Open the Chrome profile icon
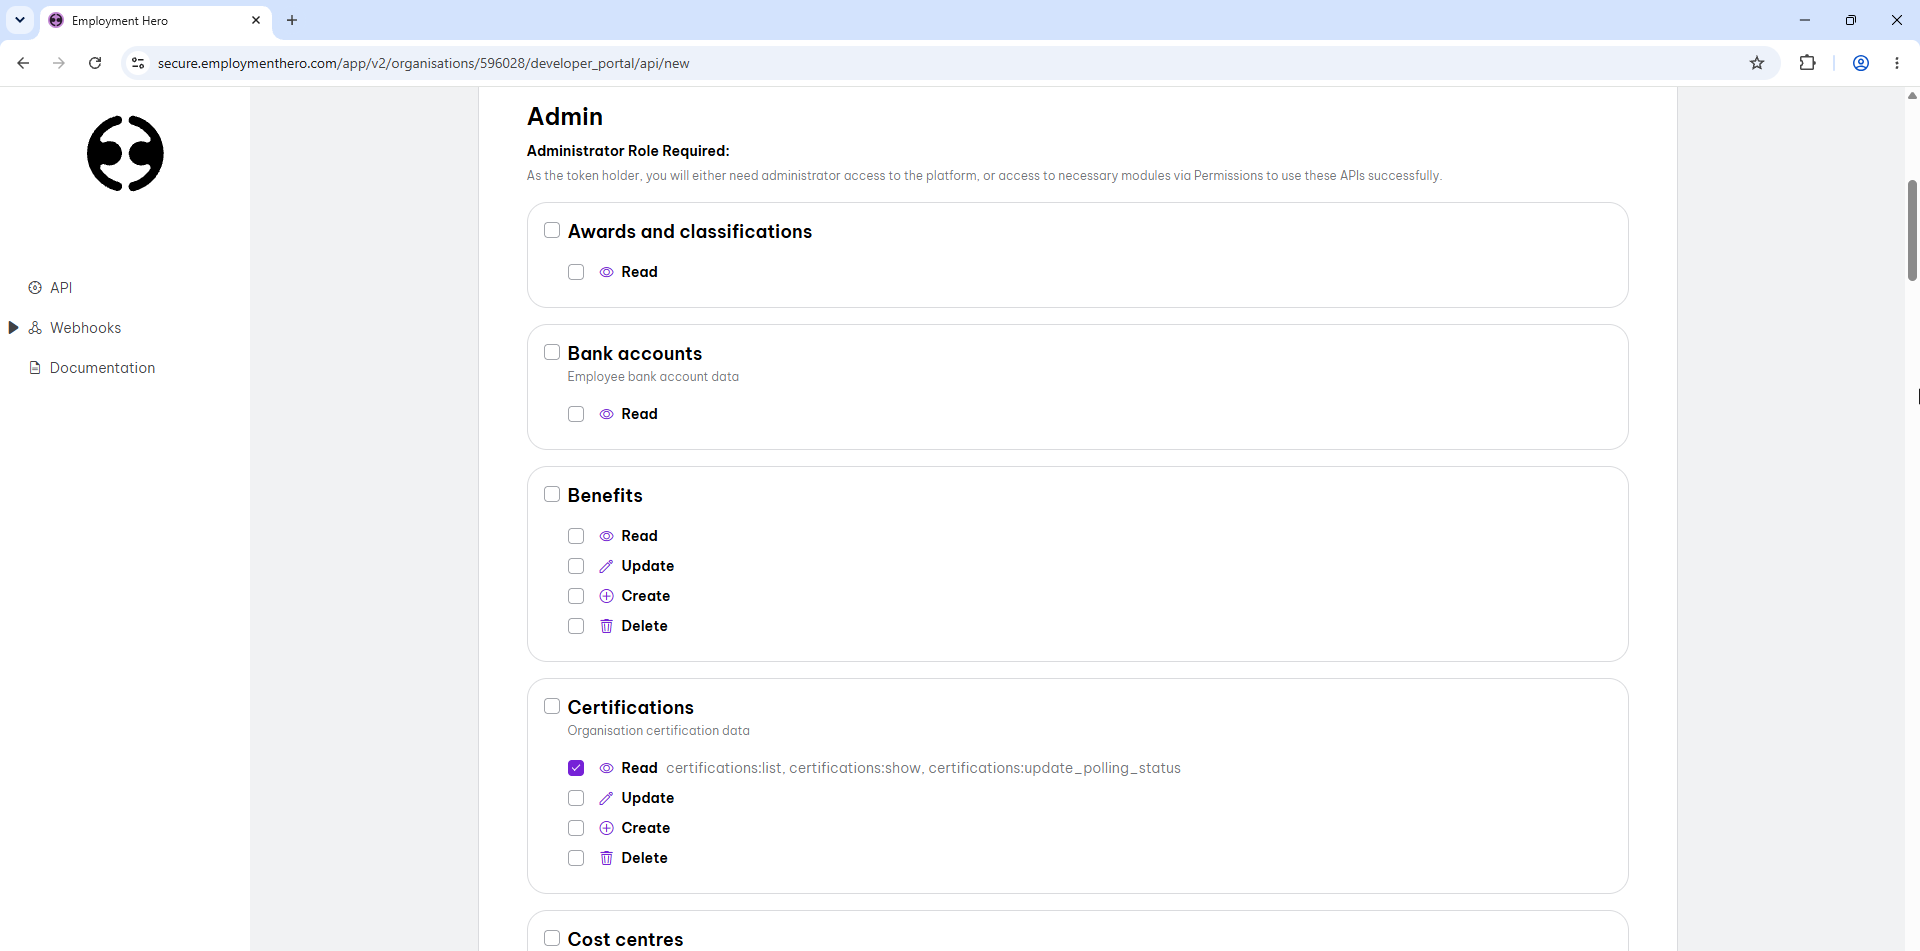 pos(1861,63)
